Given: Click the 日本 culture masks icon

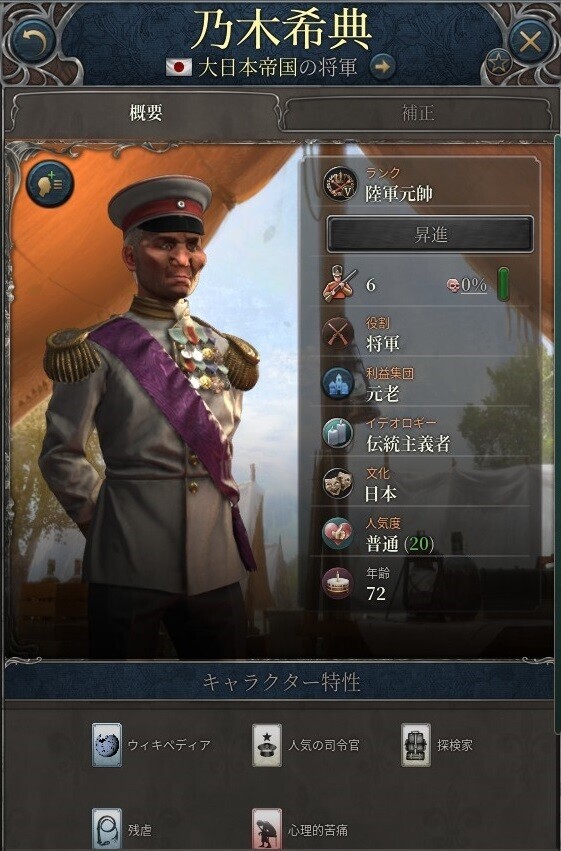Looking at the screenshot, I should click(338, 483).
